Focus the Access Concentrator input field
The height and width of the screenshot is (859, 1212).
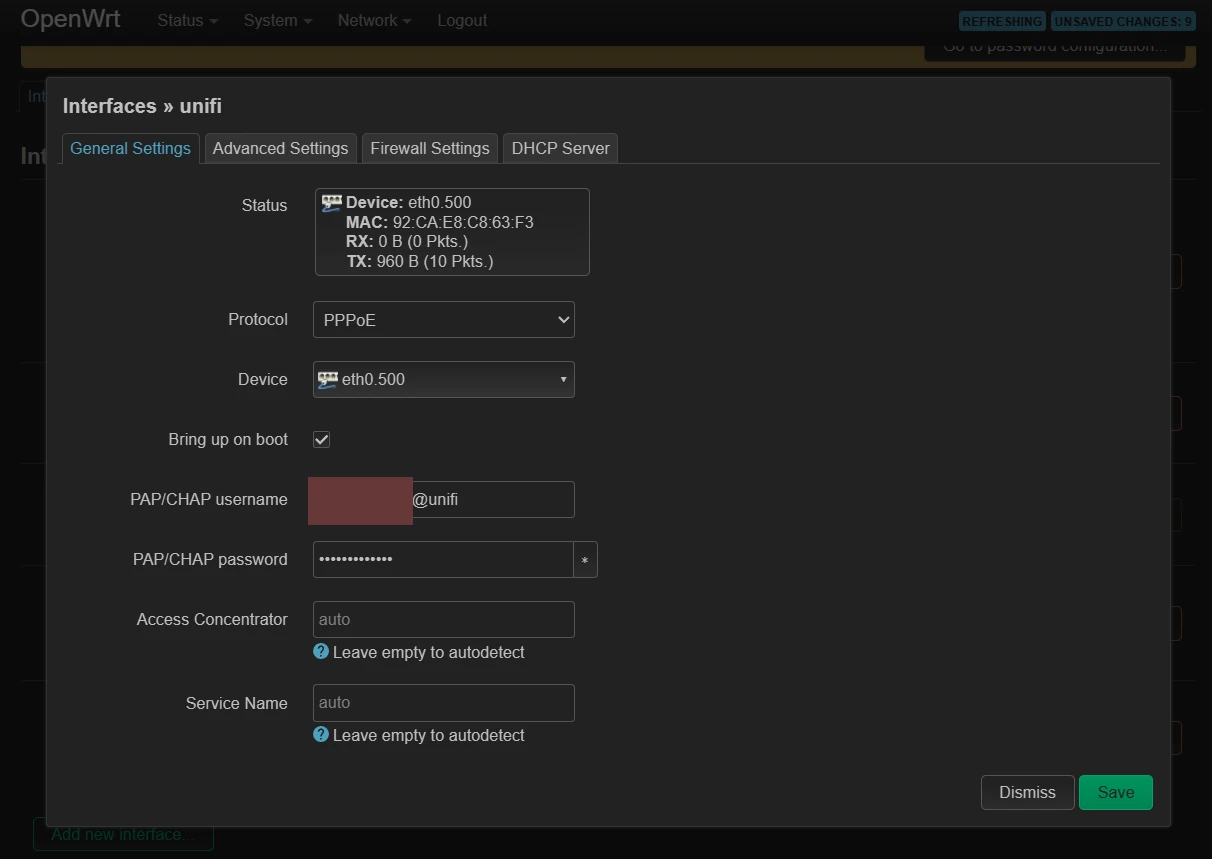click(x=443, y=619)
